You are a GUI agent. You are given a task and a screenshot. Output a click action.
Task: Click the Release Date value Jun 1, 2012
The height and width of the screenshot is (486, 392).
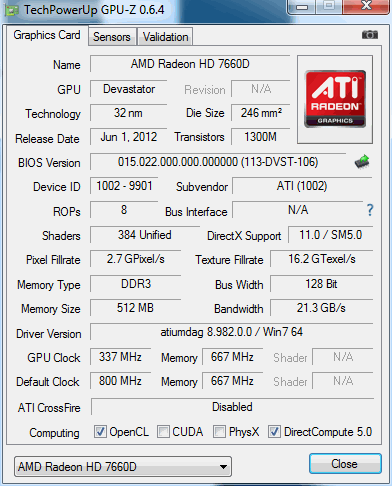coord(129,137)
